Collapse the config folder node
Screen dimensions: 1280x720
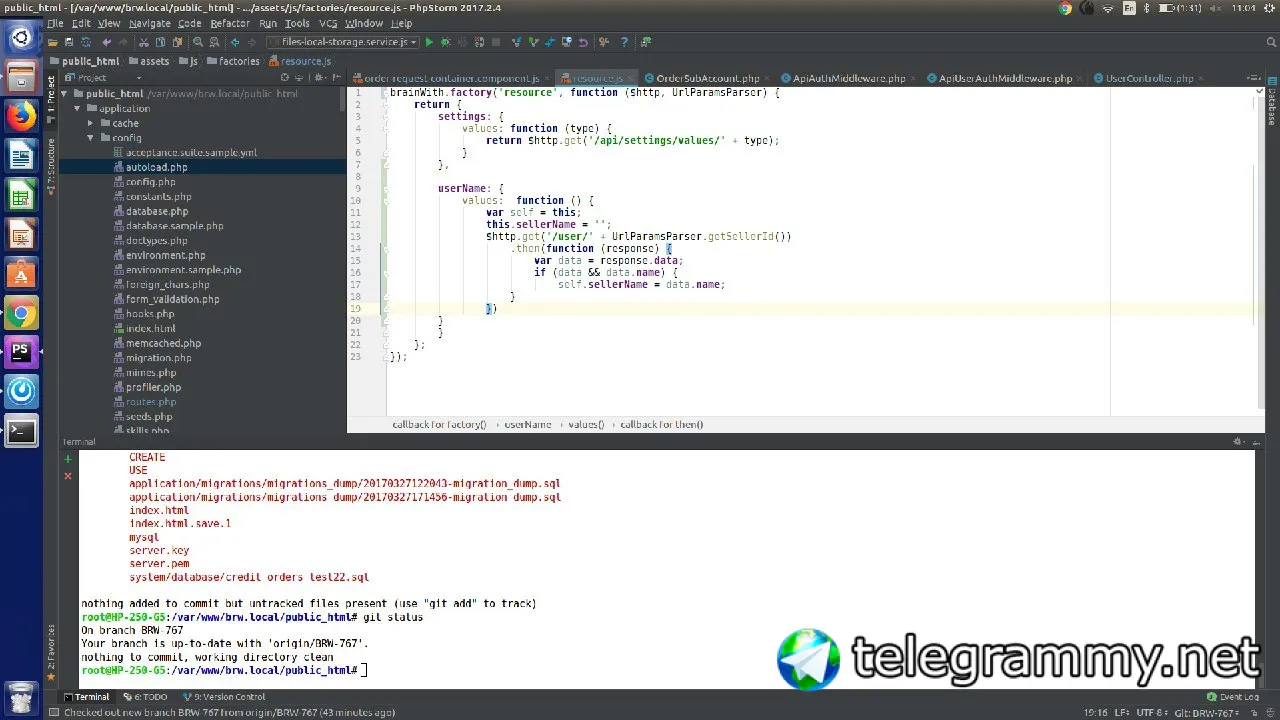click(91, 138)
